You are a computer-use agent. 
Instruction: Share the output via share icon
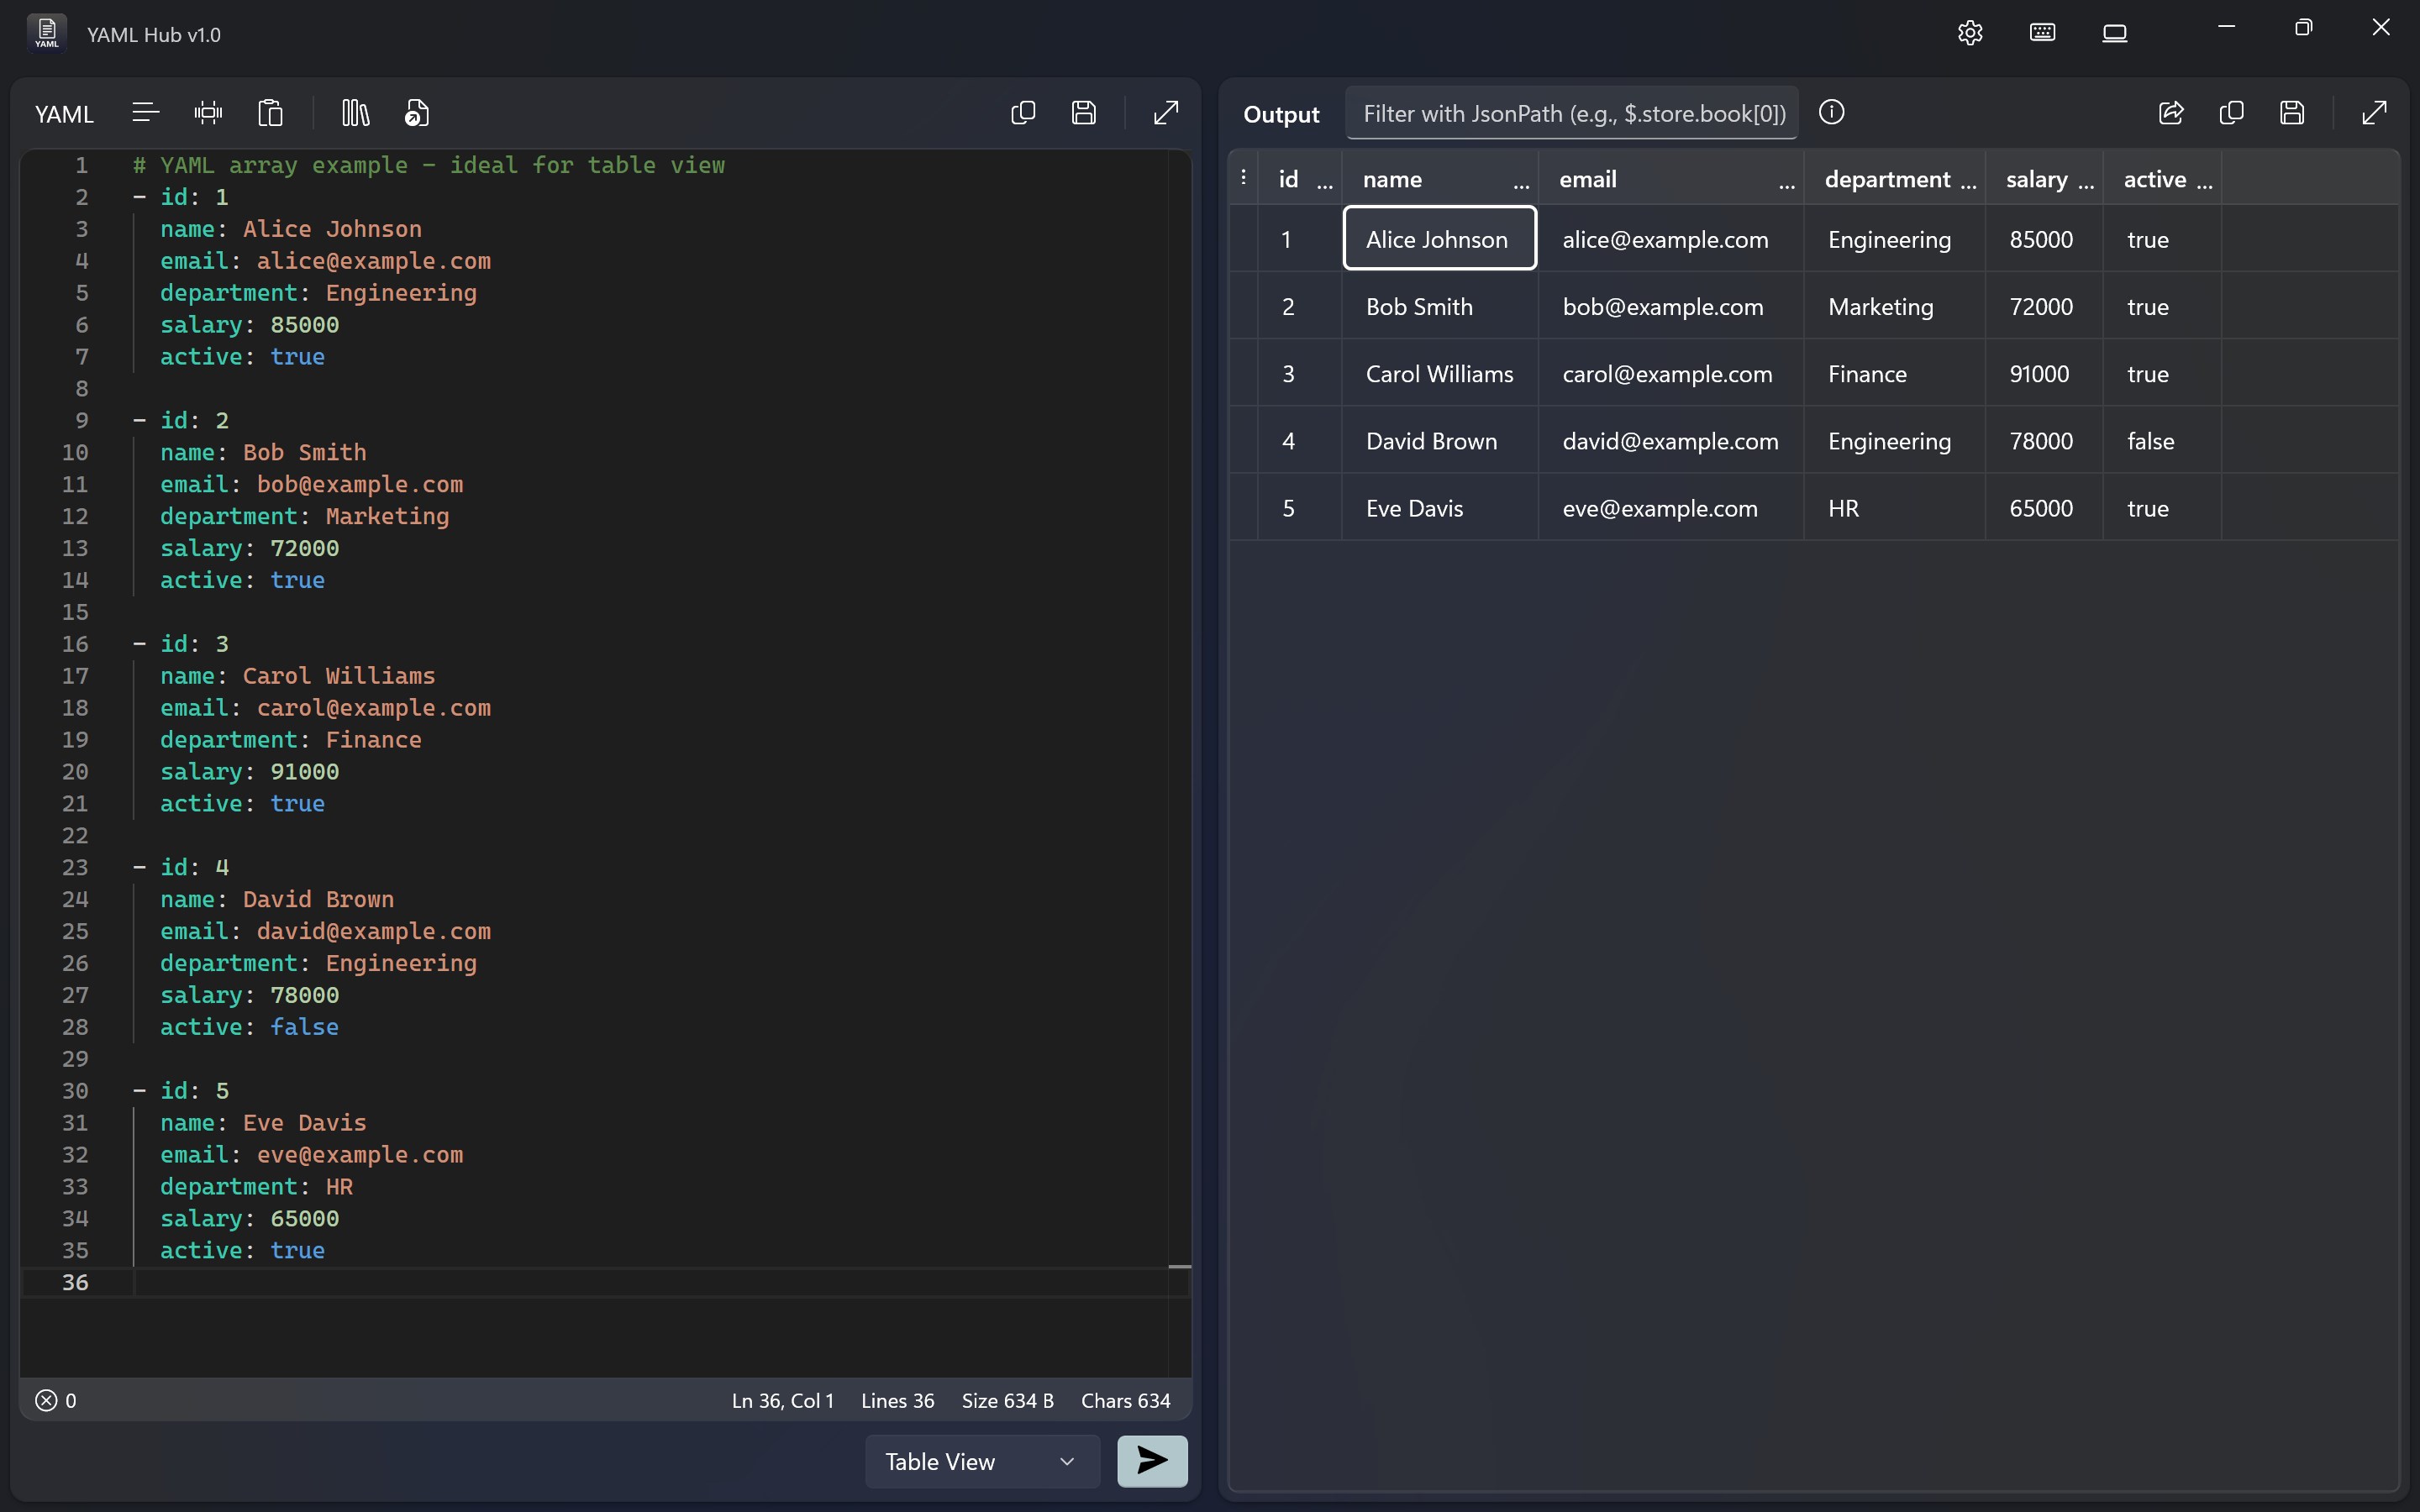(x=2171, y=113)
